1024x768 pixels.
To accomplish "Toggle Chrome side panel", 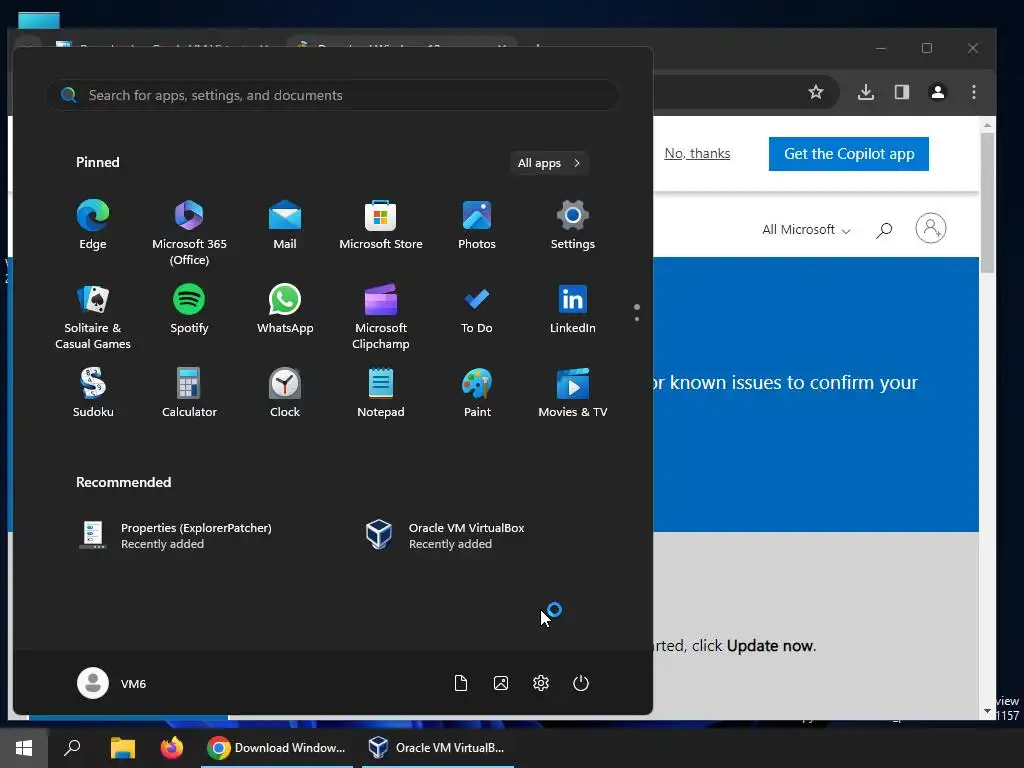I will (x=902, y=92).
